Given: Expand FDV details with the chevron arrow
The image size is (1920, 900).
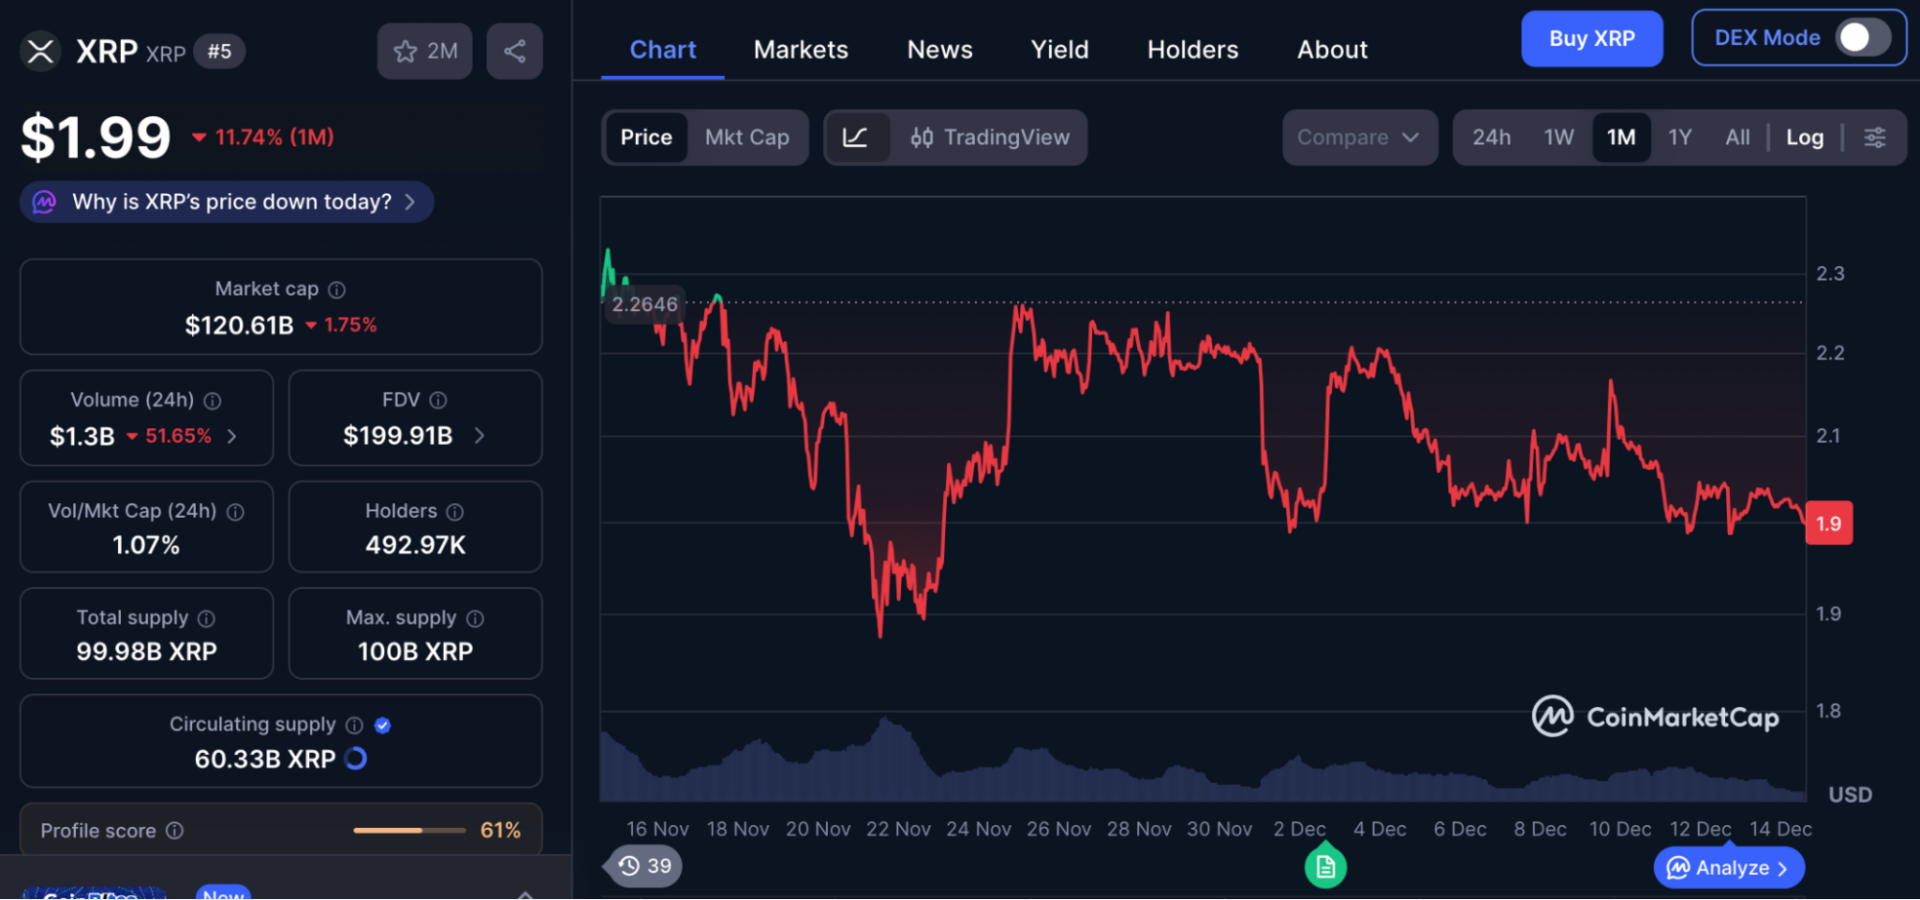Looking at the screenshot, I should coord(478,436).
